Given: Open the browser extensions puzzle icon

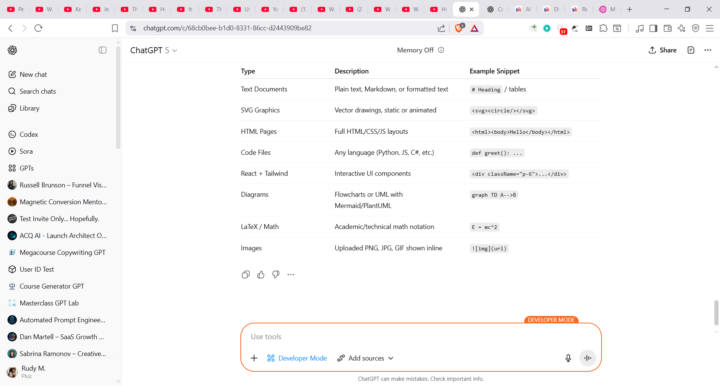Looking at the screenshot, I should [x=603, y=28].
